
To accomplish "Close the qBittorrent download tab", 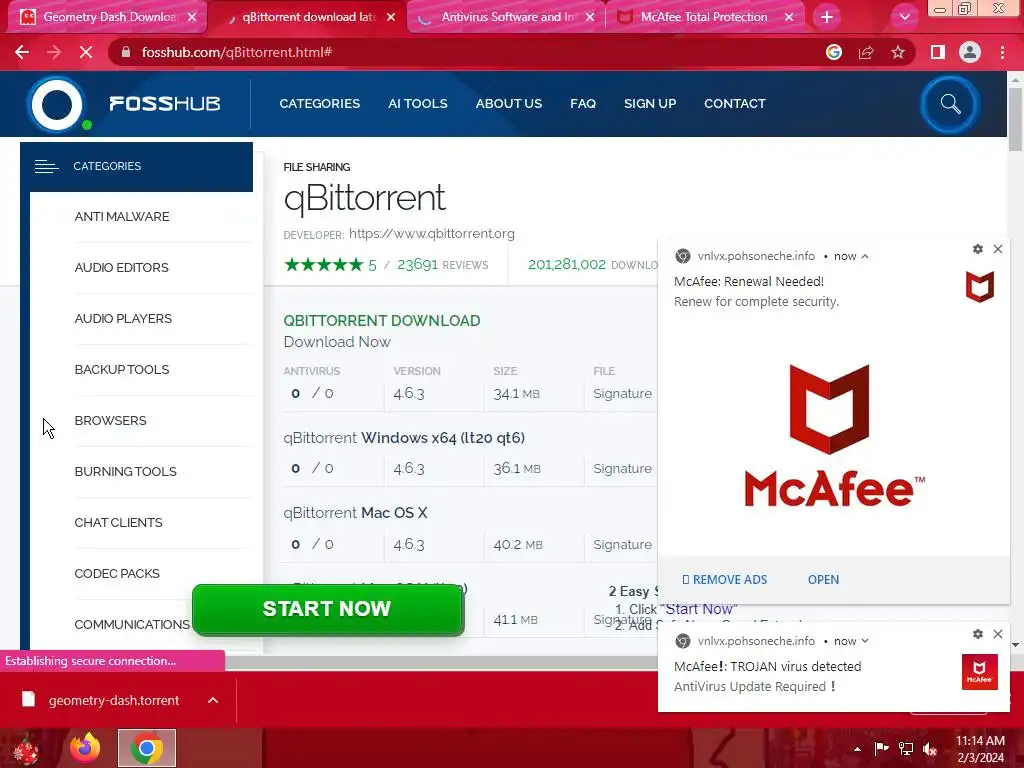I will tap(391, 17).
